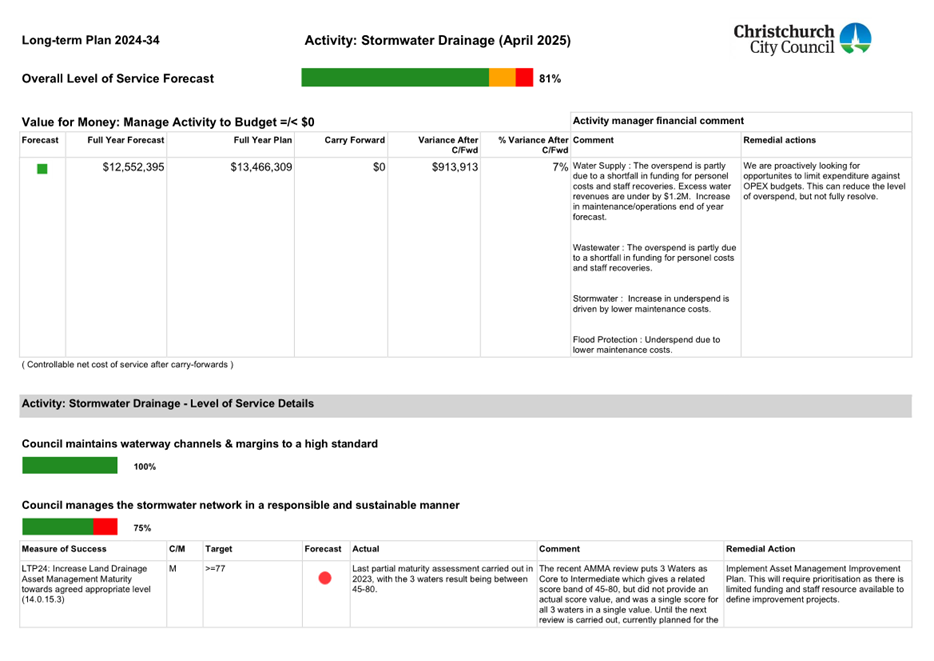The image size is (934, 661).
Task: Click the orange segment of the overall forecast bar
Action: tap(502, 78)
